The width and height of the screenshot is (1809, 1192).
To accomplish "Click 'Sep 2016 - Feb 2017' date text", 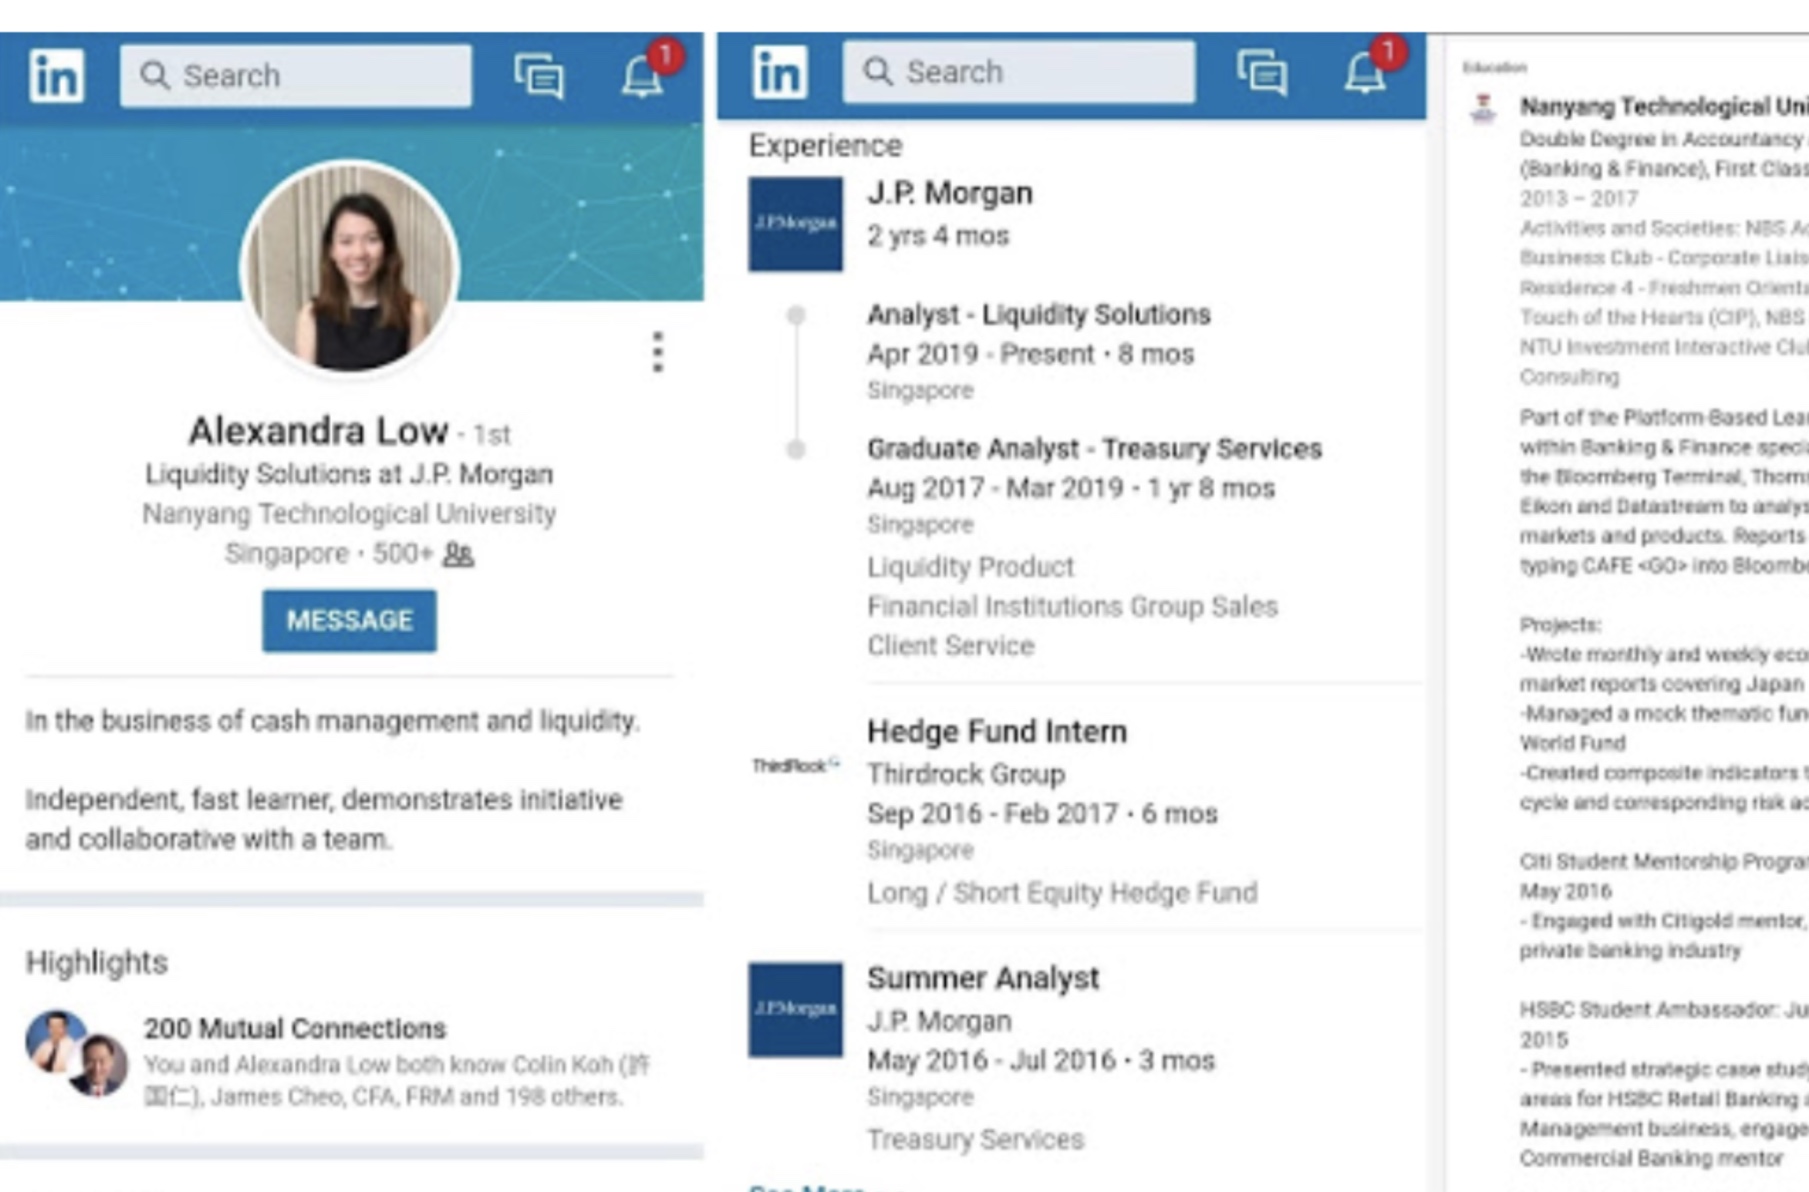I will point(992,814).
